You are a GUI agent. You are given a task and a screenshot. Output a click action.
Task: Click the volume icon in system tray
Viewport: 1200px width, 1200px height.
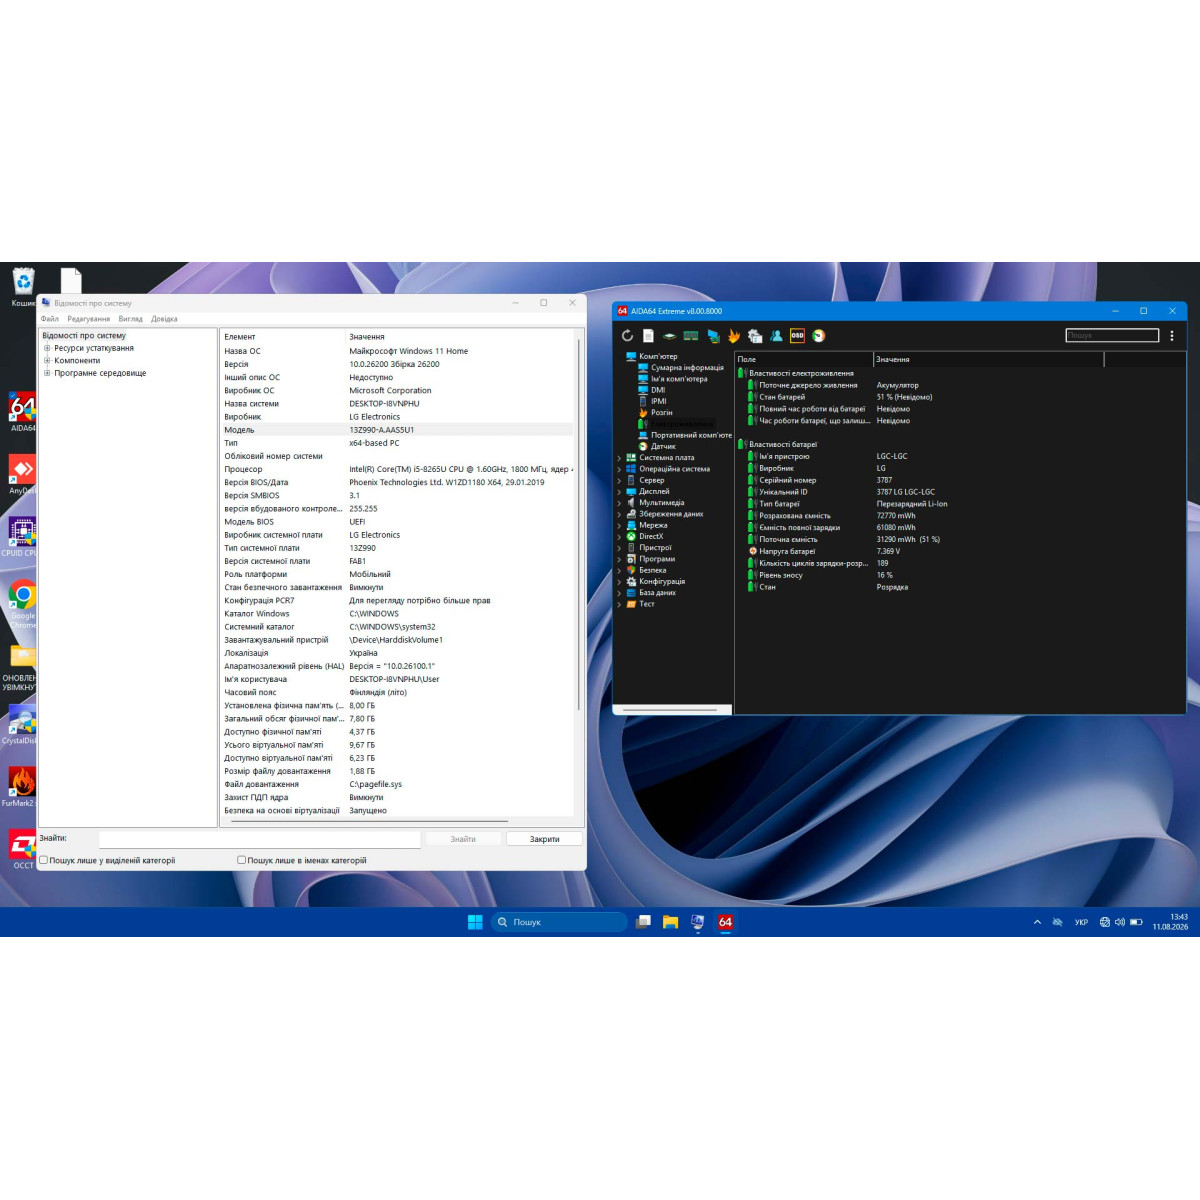(x=1120, y=922)
